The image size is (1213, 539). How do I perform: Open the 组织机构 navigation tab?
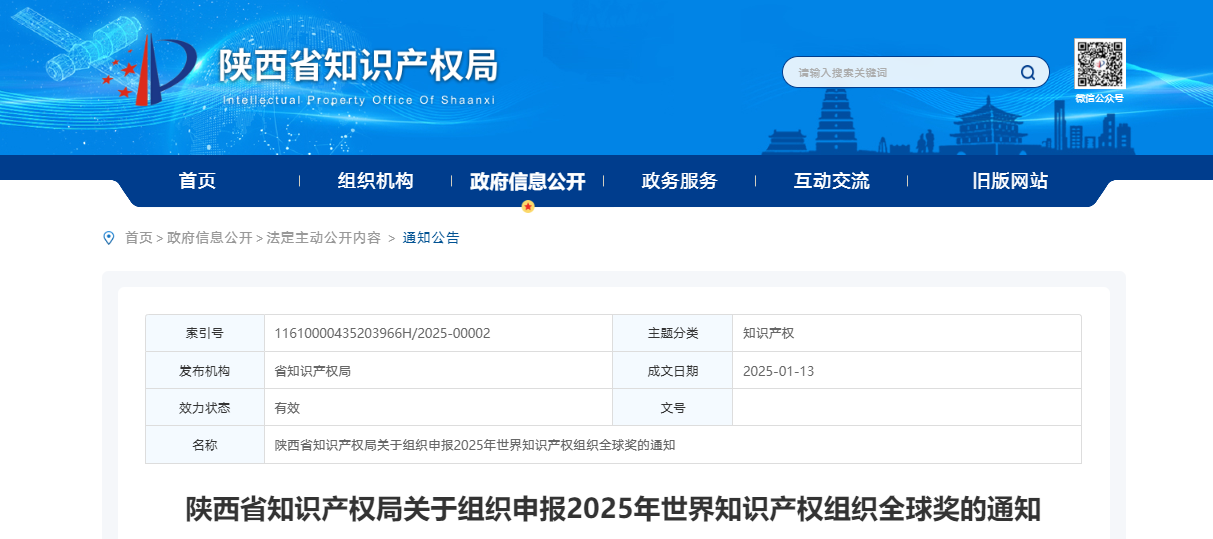(x=375, y=181)
